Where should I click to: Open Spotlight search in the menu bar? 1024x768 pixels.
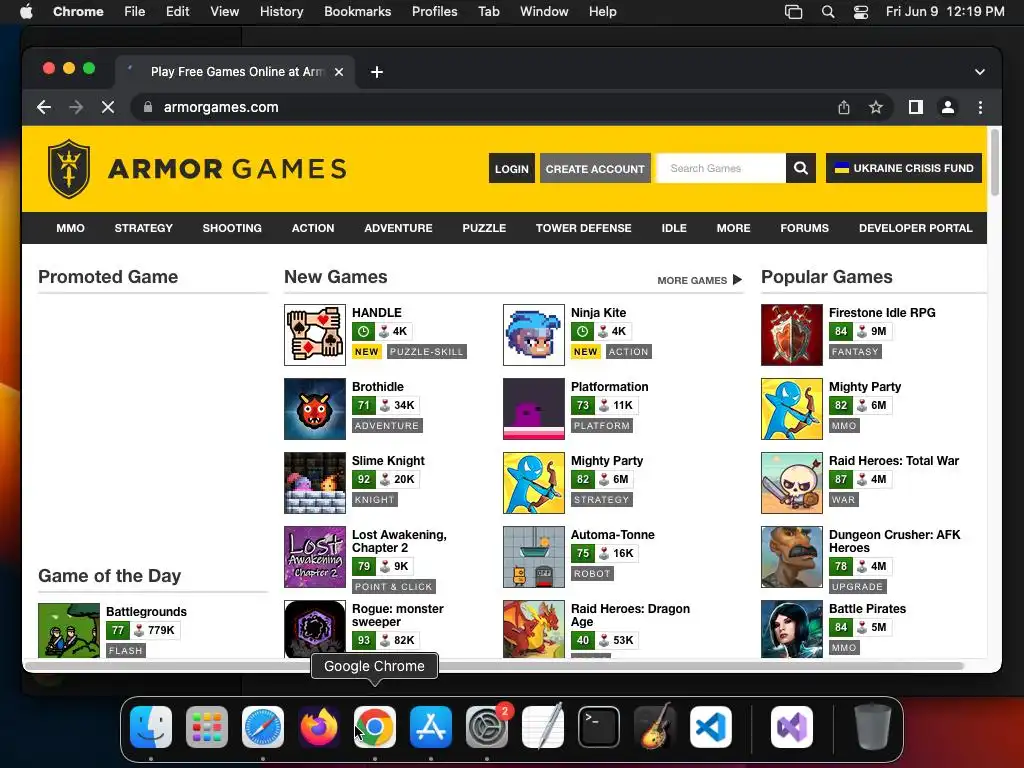click(x=828, y=12)
